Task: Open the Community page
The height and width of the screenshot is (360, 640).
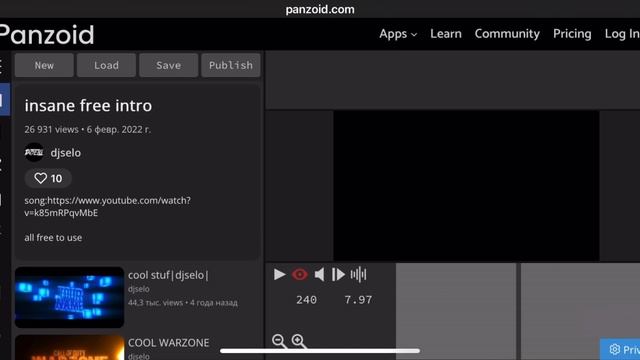Action: (x=507, y=33)
